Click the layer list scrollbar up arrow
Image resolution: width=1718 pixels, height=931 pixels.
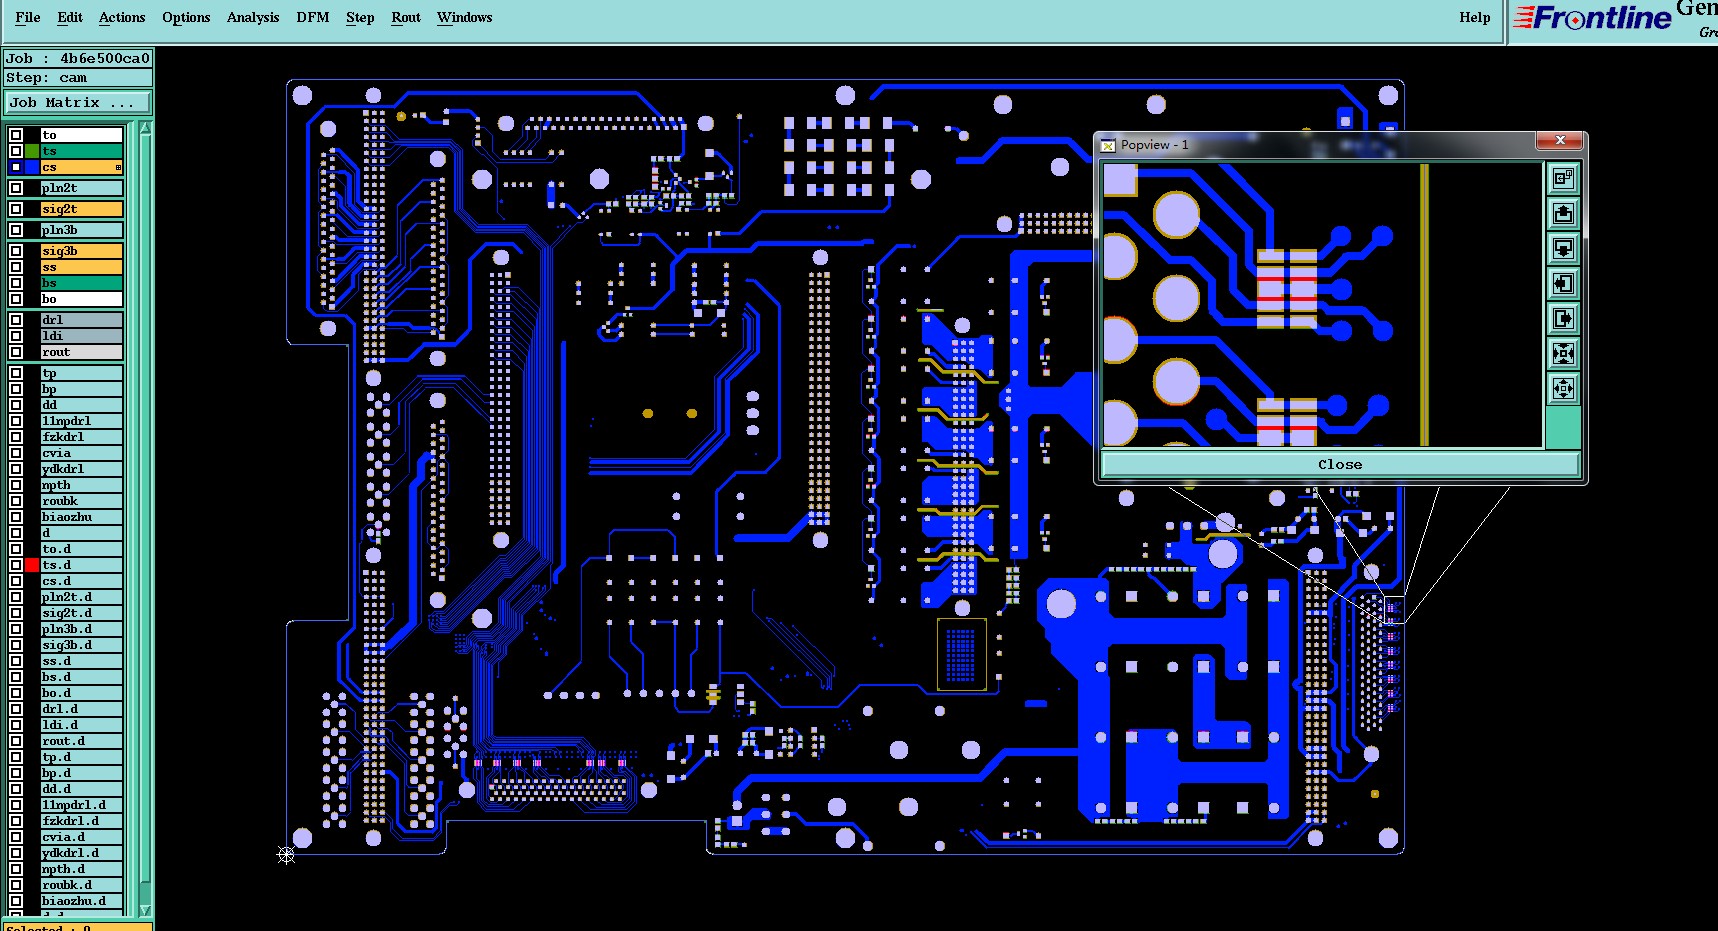pyautogui.click(x=146, y=129)
